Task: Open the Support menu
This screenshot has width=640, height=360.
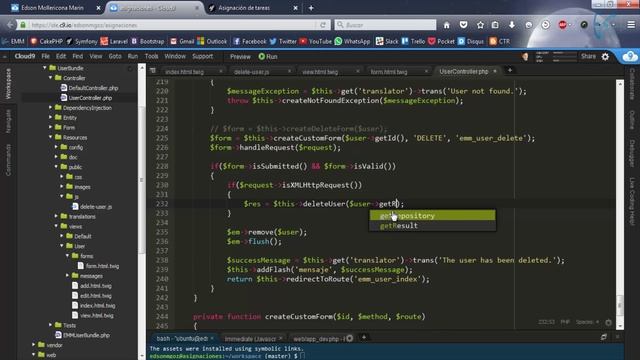Action: click(x=202, y=56)
